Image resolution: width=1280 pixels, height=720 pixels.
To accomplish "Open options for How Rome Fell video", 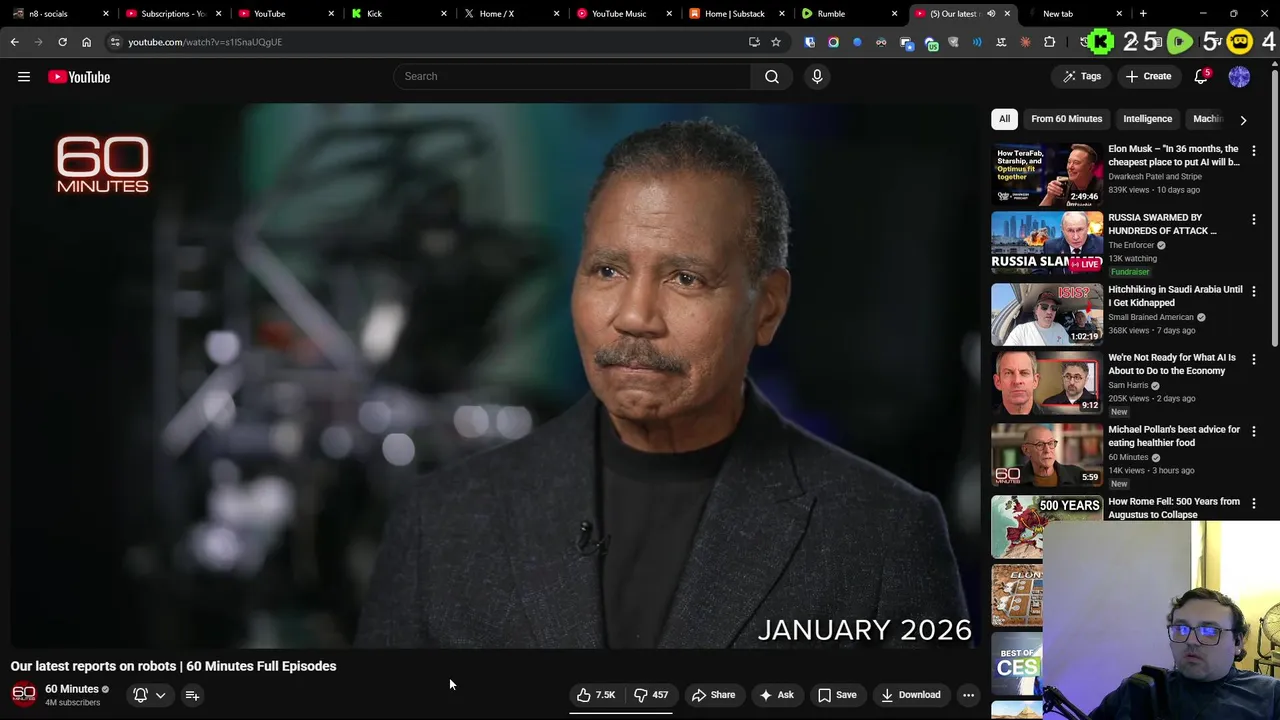I will tap(1253, 503).
